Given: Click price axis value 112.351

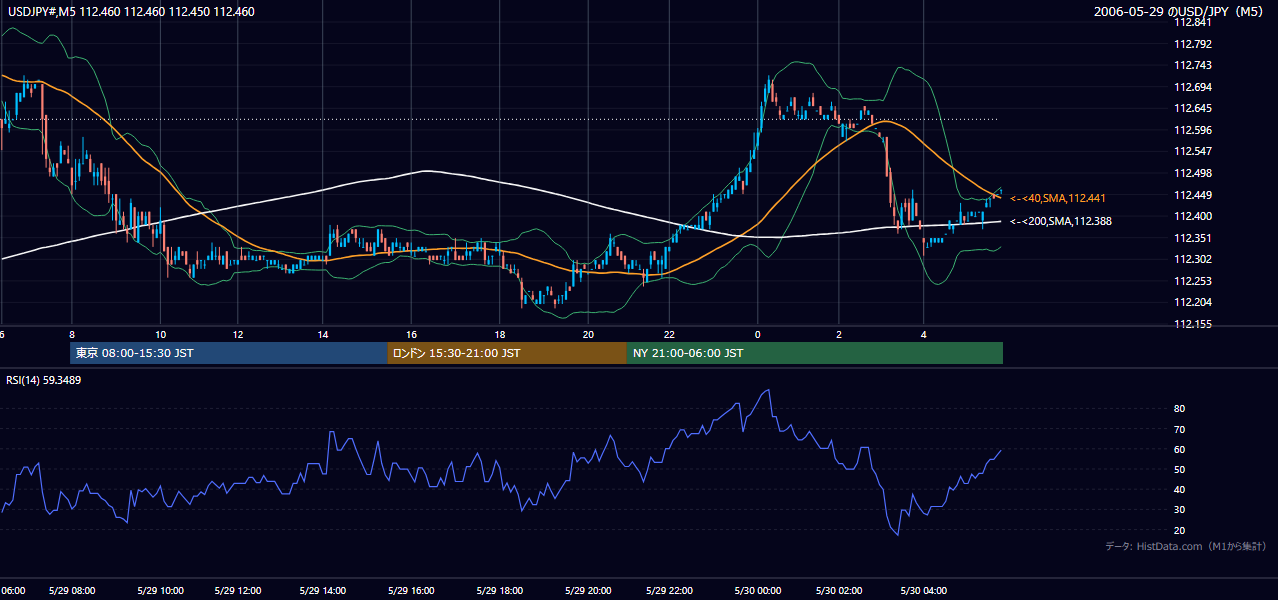Looking at the screenshot, I should click(1194, 238).
